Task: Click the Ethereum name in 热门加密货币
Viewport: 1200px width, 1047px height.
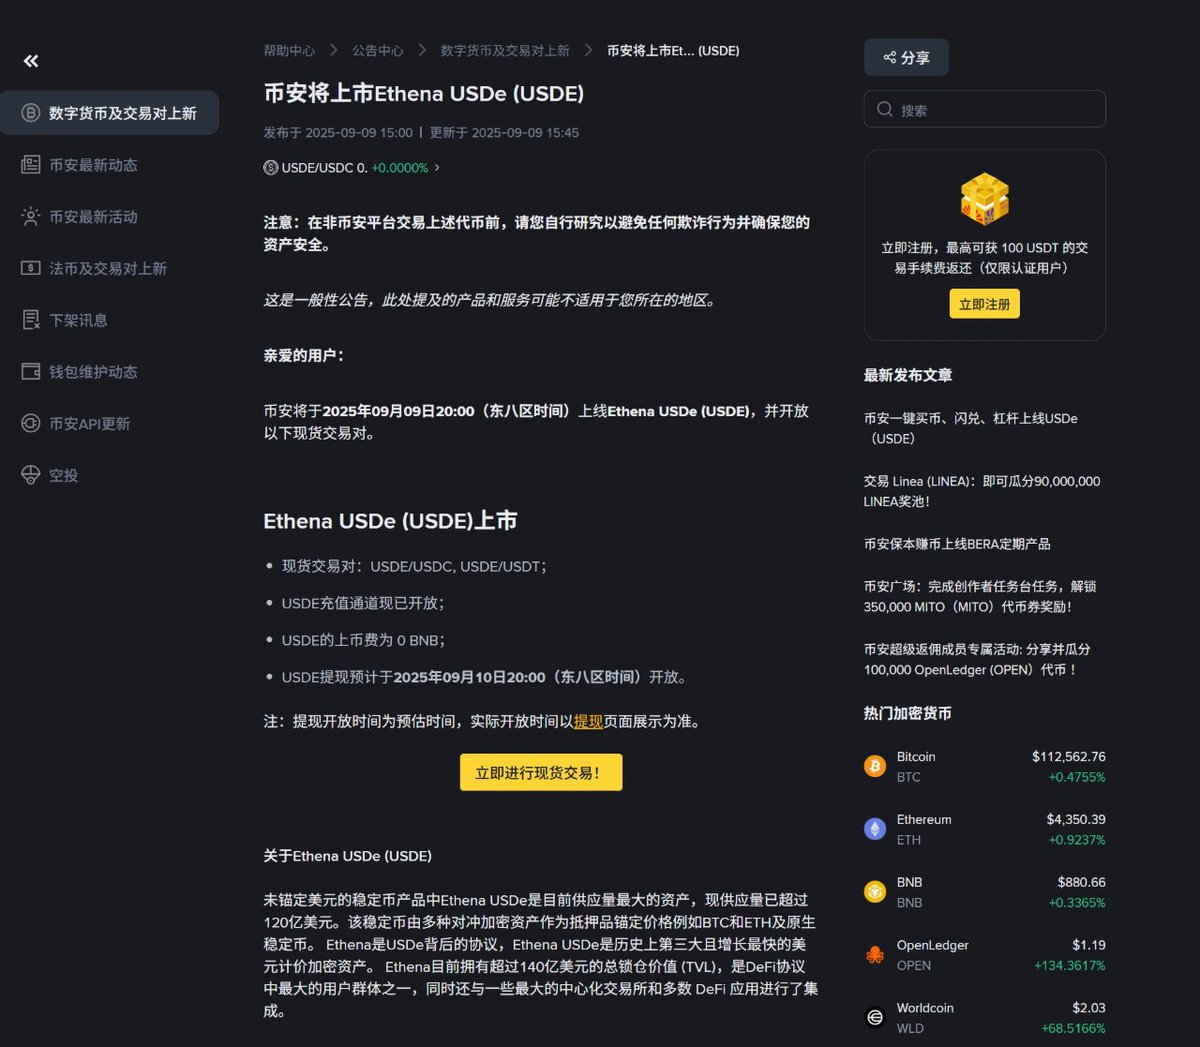Action: 924,820
